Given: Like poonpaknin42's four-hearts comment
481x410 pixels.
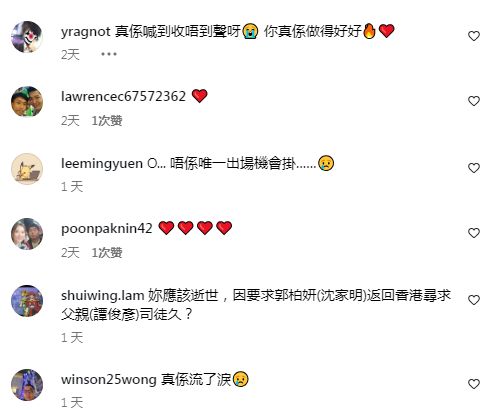Looking at the screenshot, I should coord(473,233).
